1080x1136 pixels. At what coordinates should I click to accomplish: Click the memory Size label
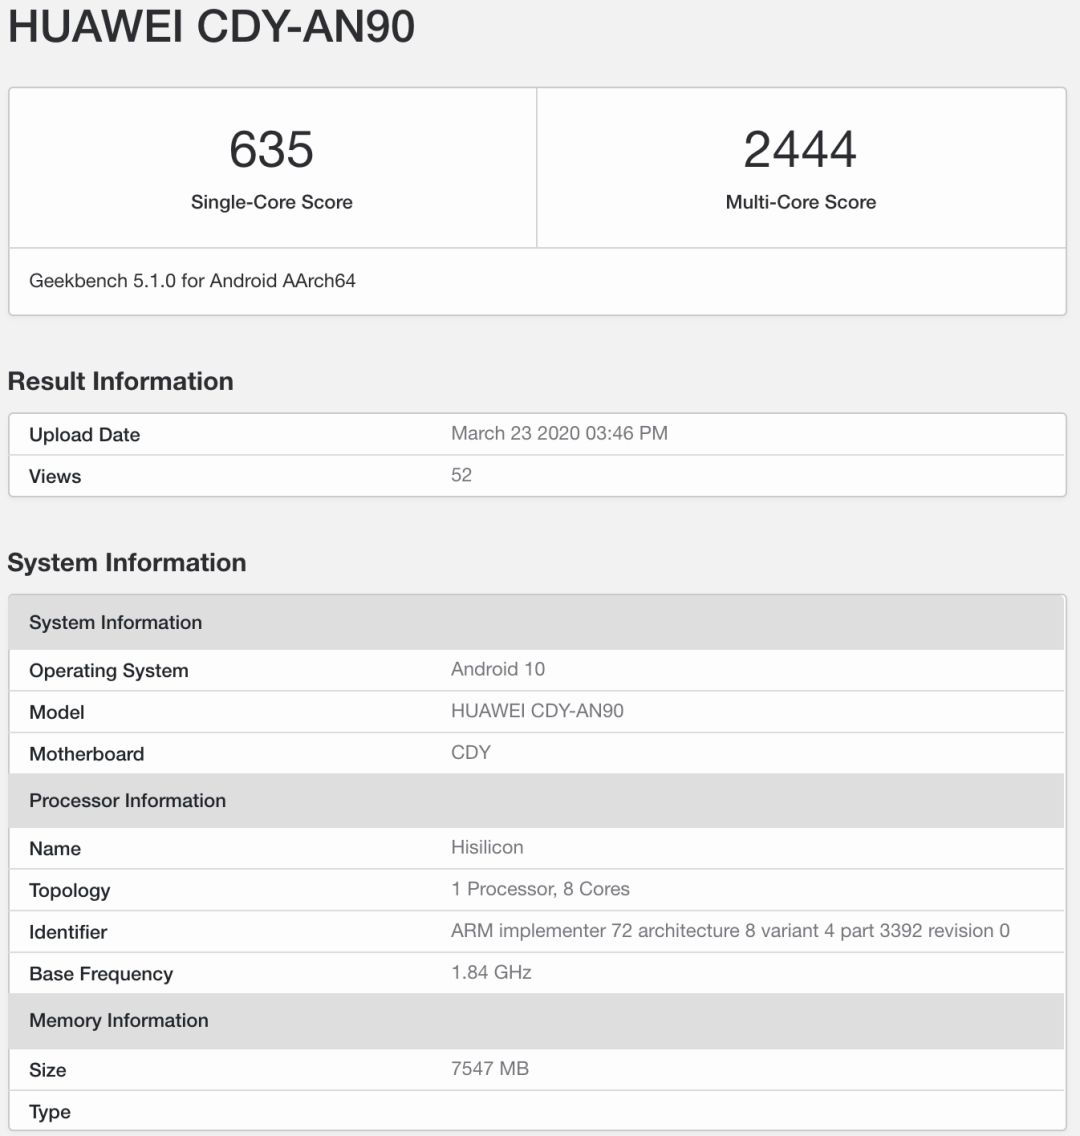[x=48, y=1071]
